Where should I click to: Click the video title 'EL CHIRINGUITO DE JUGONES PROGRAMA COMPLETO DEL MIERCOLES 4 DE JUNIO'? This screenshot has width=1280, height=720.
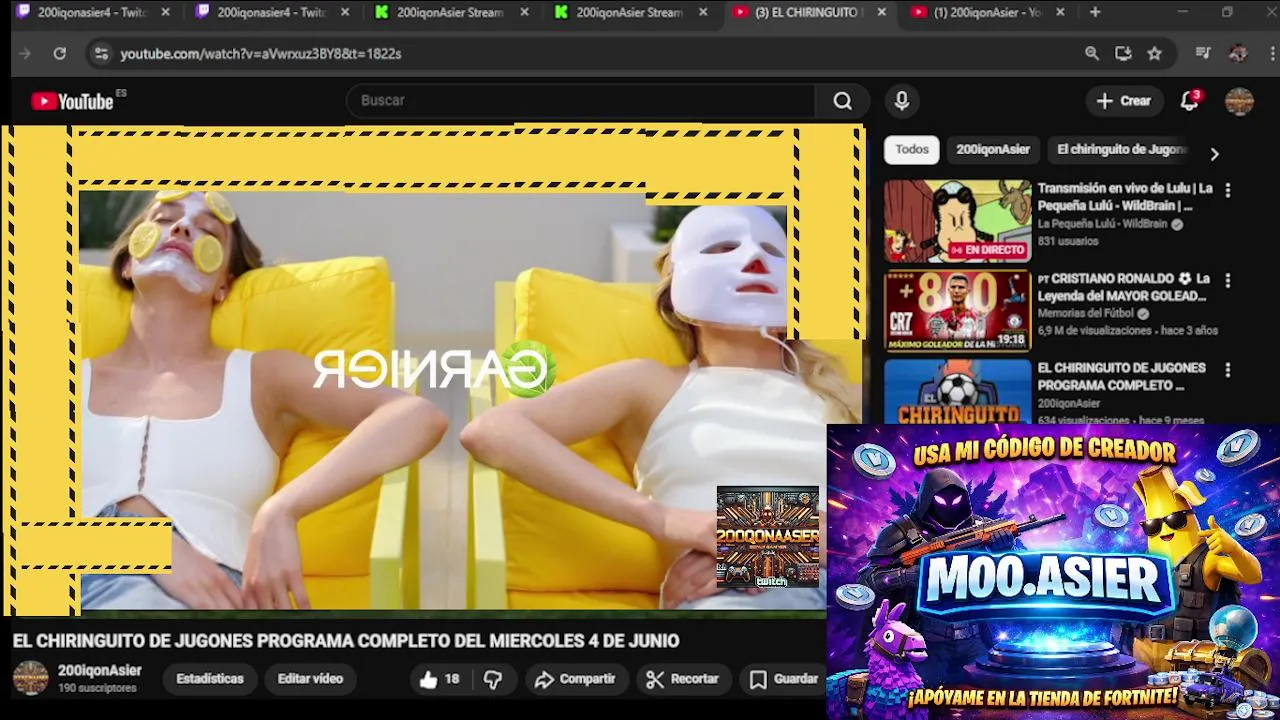(x=346, y=641)
